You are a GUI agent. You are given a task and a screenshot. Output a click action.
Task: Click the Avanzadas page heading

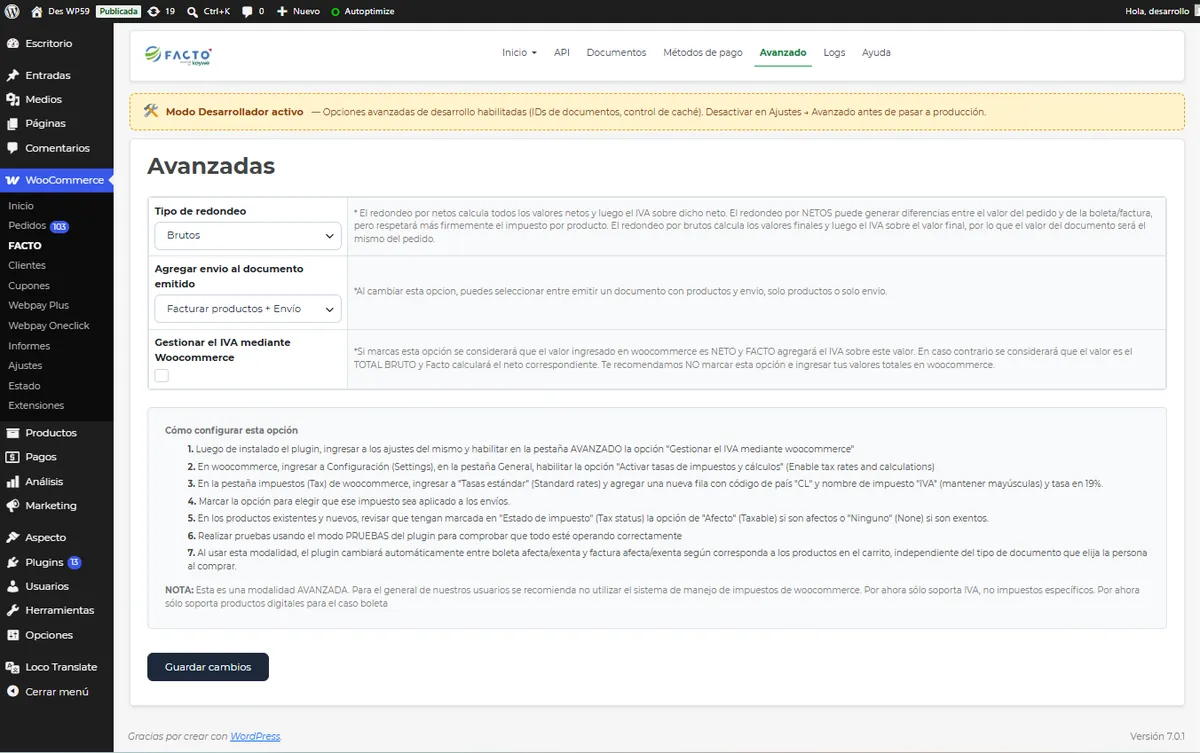pyautogui.click(x=211, y=166)
